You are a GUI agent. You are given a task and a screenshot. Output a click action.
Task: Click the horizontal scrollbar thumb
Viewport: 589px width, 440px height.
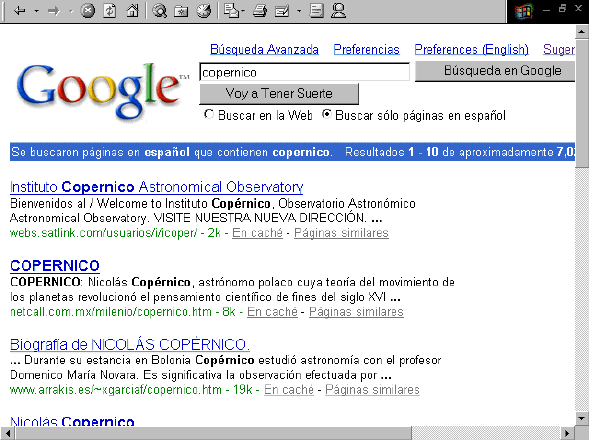[213, 433]
